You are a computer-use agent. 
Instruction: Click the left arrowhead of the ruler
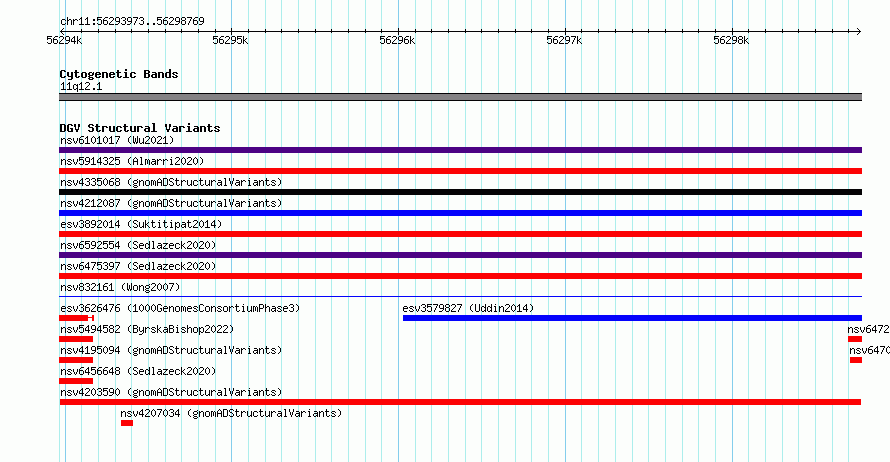(x=62, y=31)
